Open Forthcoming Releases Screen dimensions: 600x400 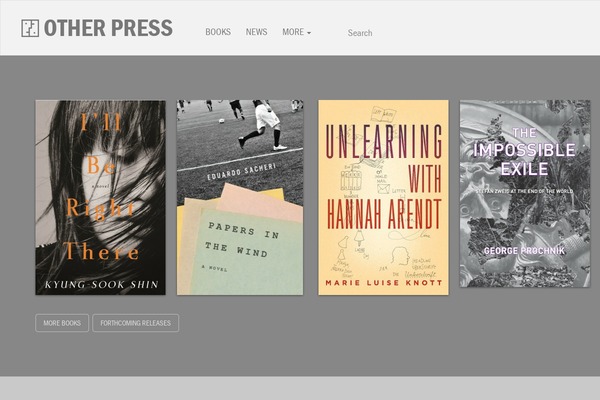pos(135,323)
